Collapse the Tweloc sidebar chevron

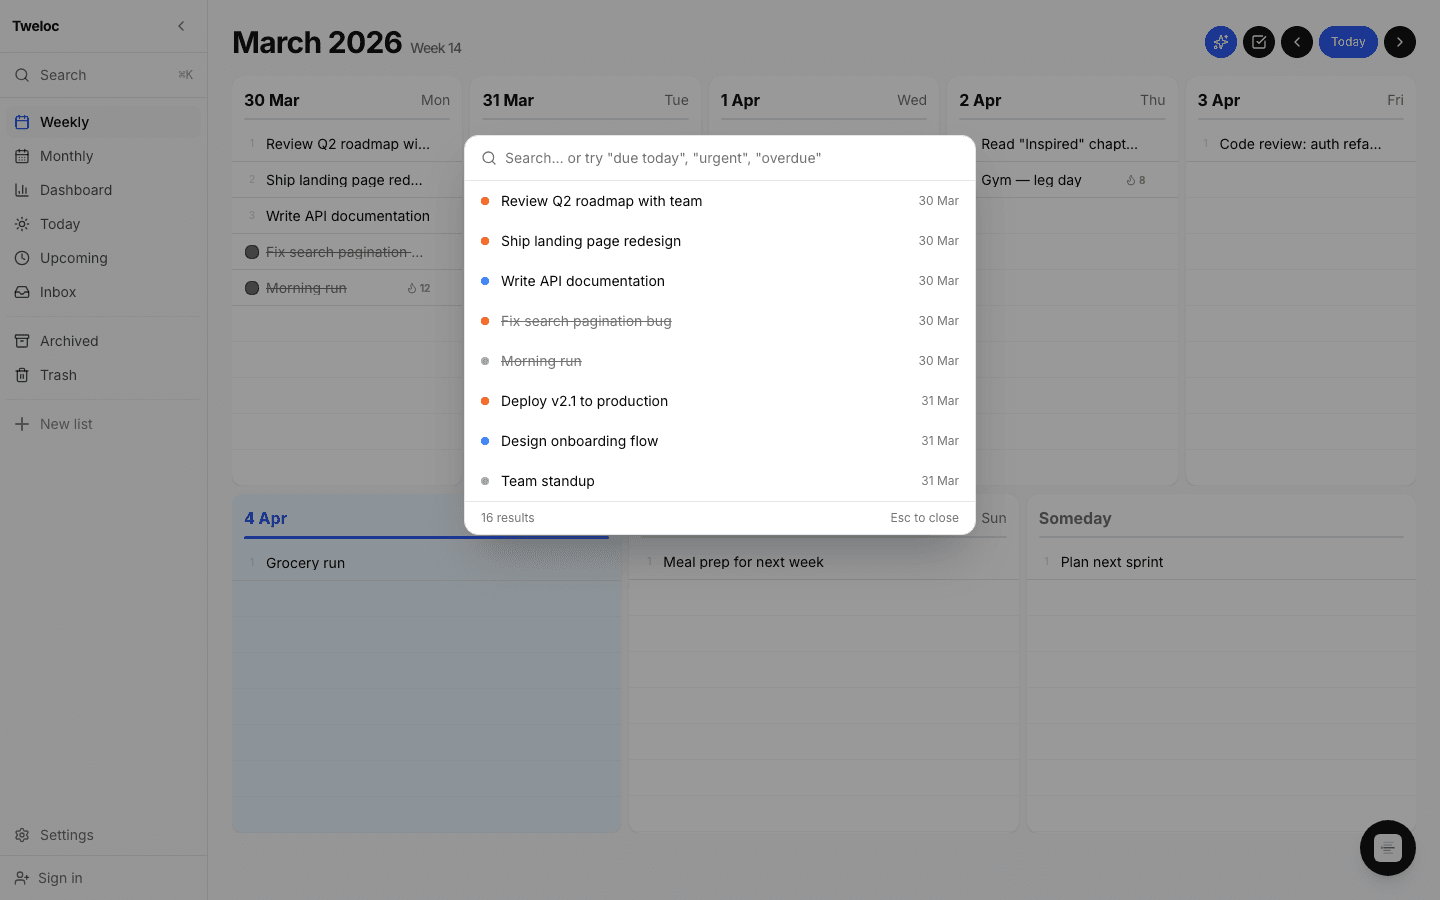pos(181,26)
